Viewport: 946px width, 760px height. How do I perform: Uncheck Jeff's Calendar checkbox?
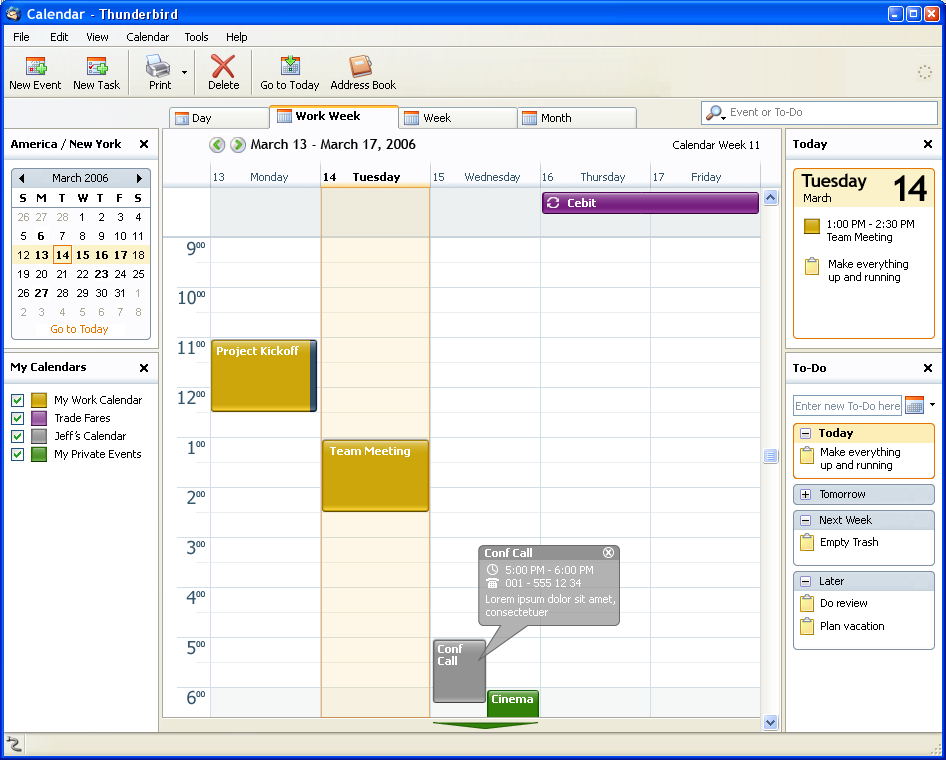tap(17, 436)
